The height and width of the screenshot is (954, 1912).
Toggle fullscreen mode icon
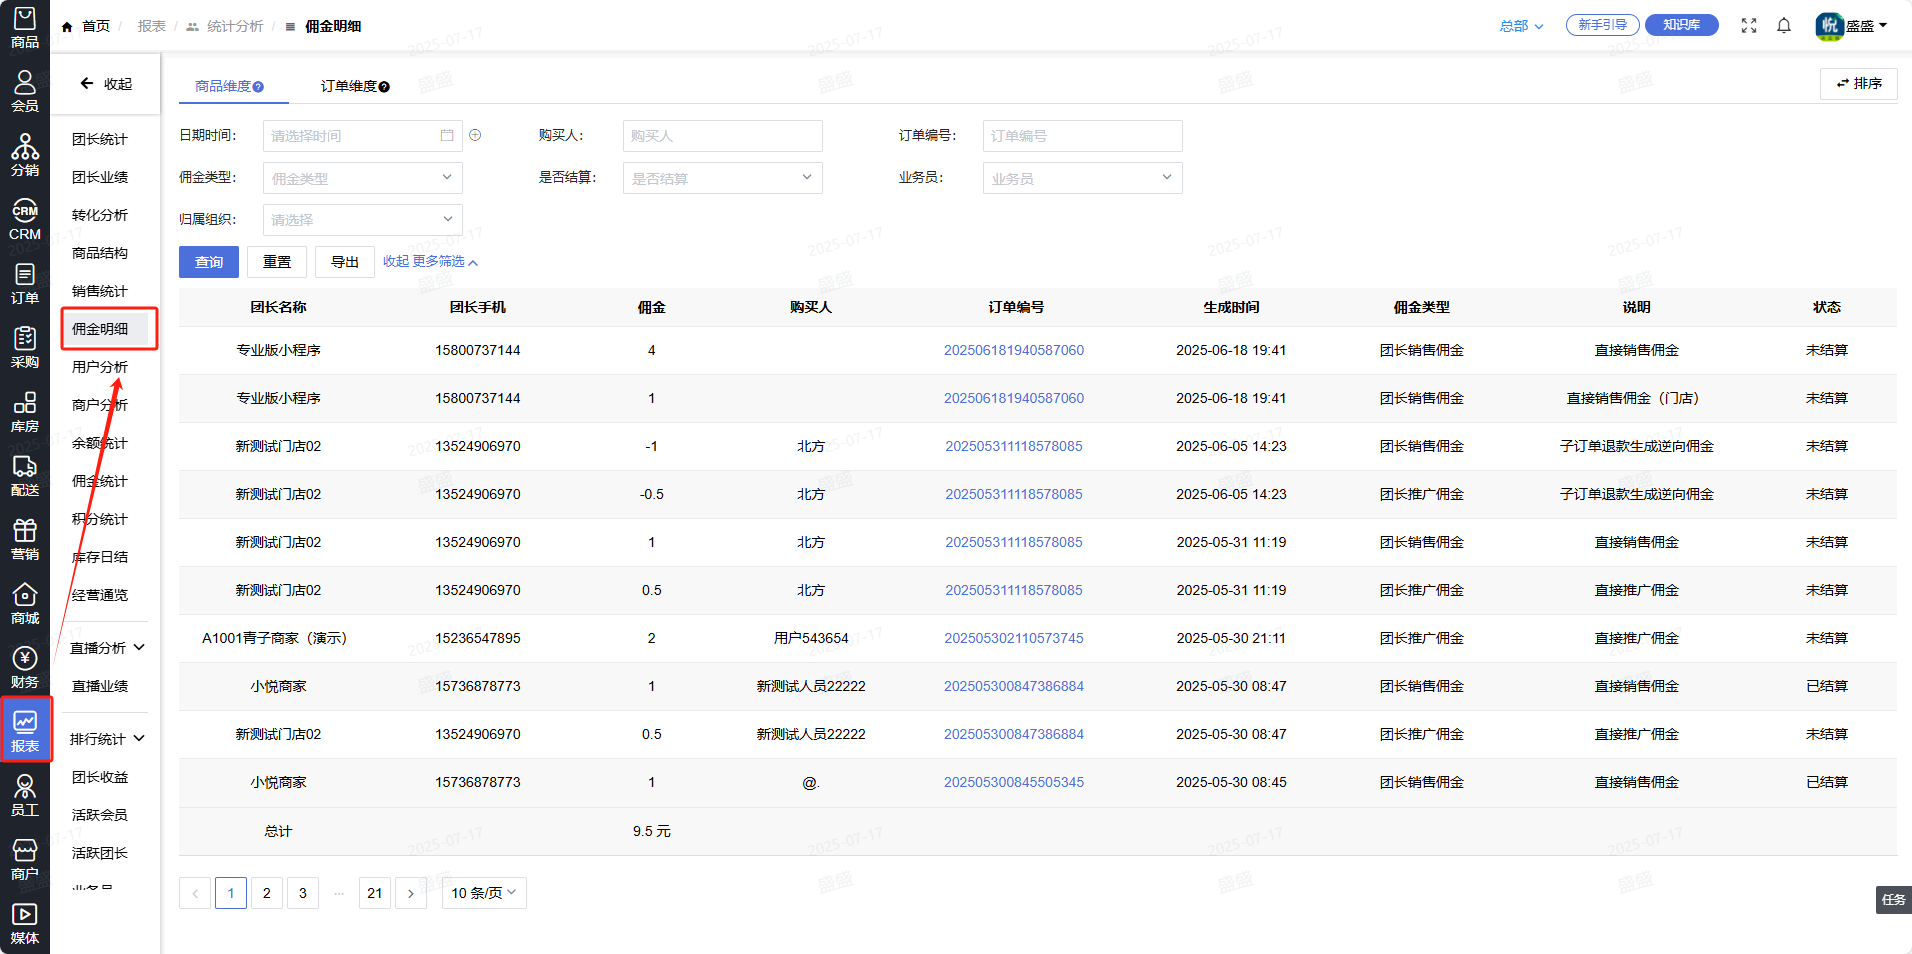(x=1748, y=26)
